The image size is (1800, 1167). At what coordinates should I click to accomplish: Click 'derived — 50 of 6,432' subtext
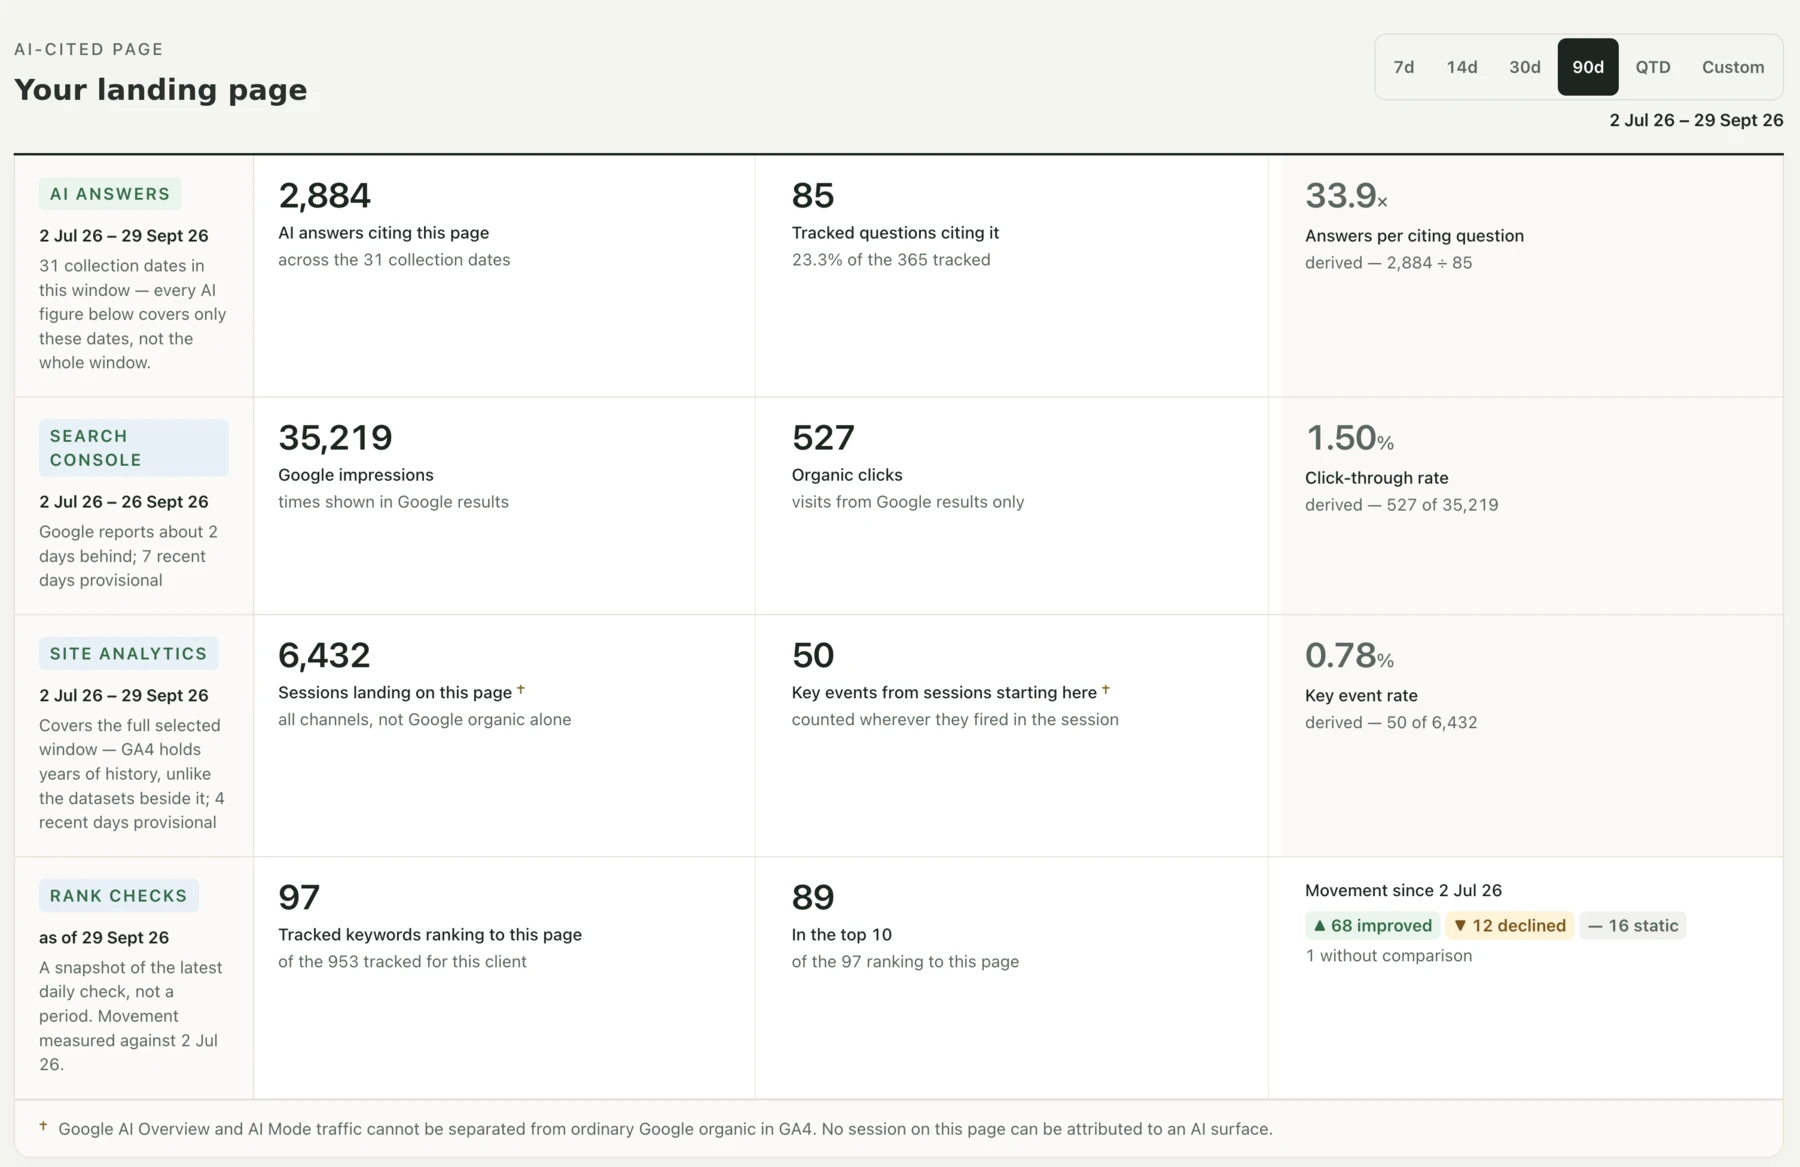pyautogui.click(x=1390, y=723)
